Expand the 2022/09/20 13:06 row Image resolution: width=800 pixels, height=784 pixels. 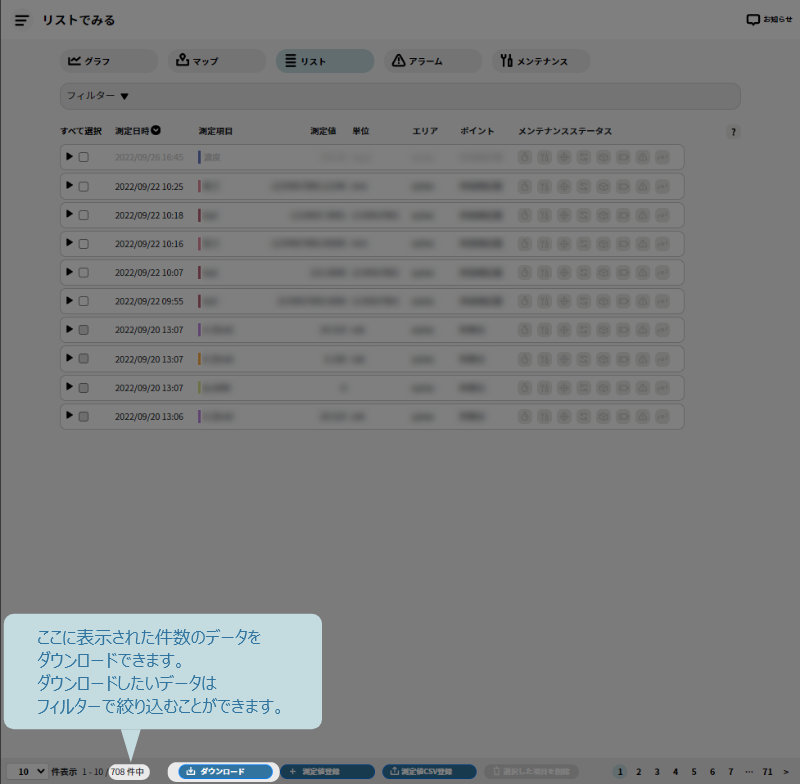click(x=69, y=416)
